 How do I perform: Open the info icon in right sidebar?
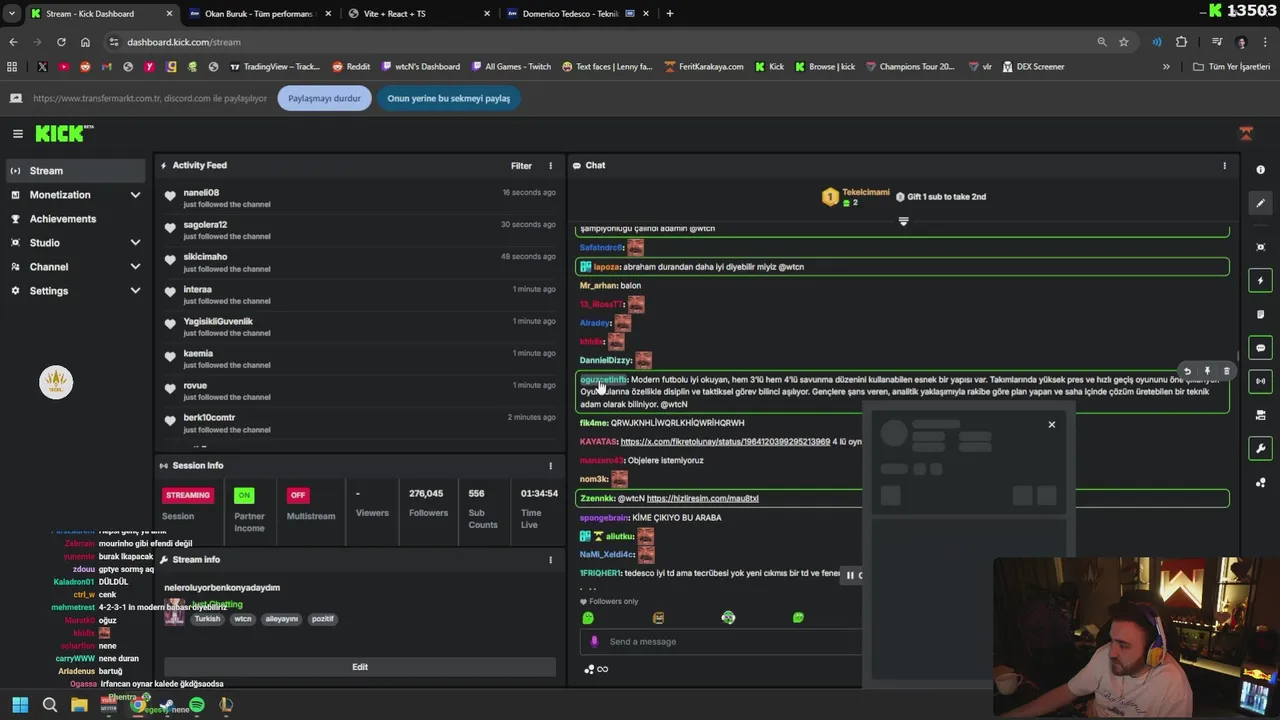[1260, 170]
